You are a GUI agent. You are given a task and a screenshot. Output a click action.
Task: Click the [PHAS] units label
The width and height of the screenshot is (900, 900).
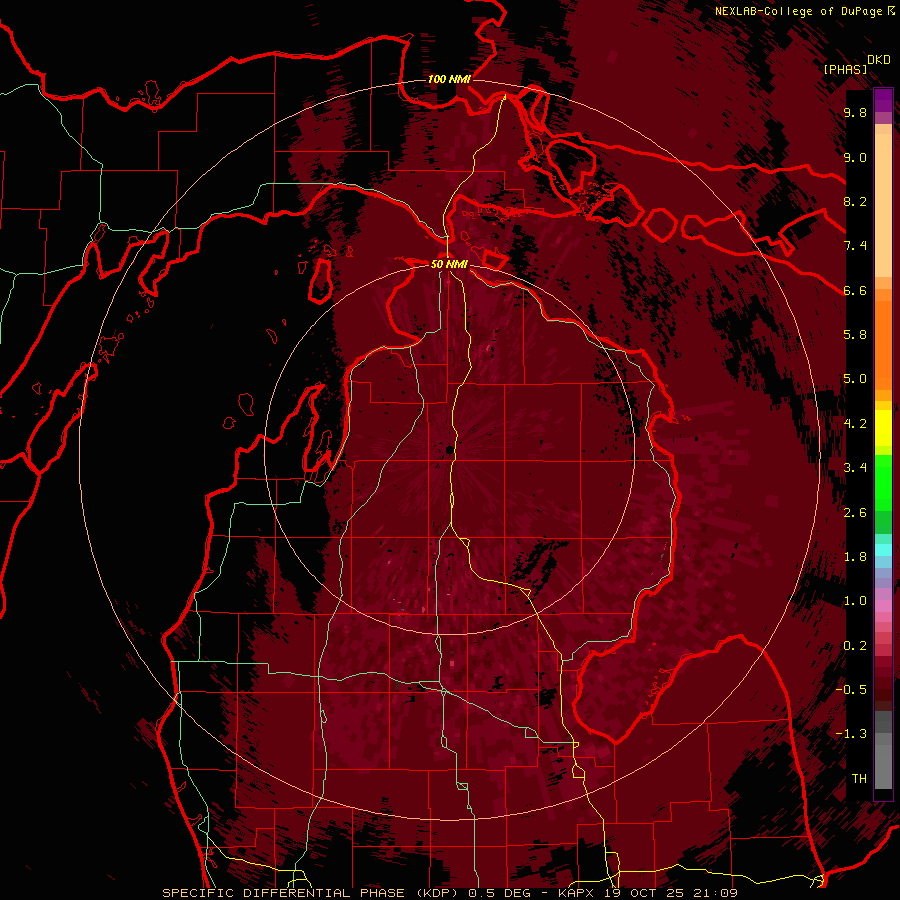click(x=845, y=69)
